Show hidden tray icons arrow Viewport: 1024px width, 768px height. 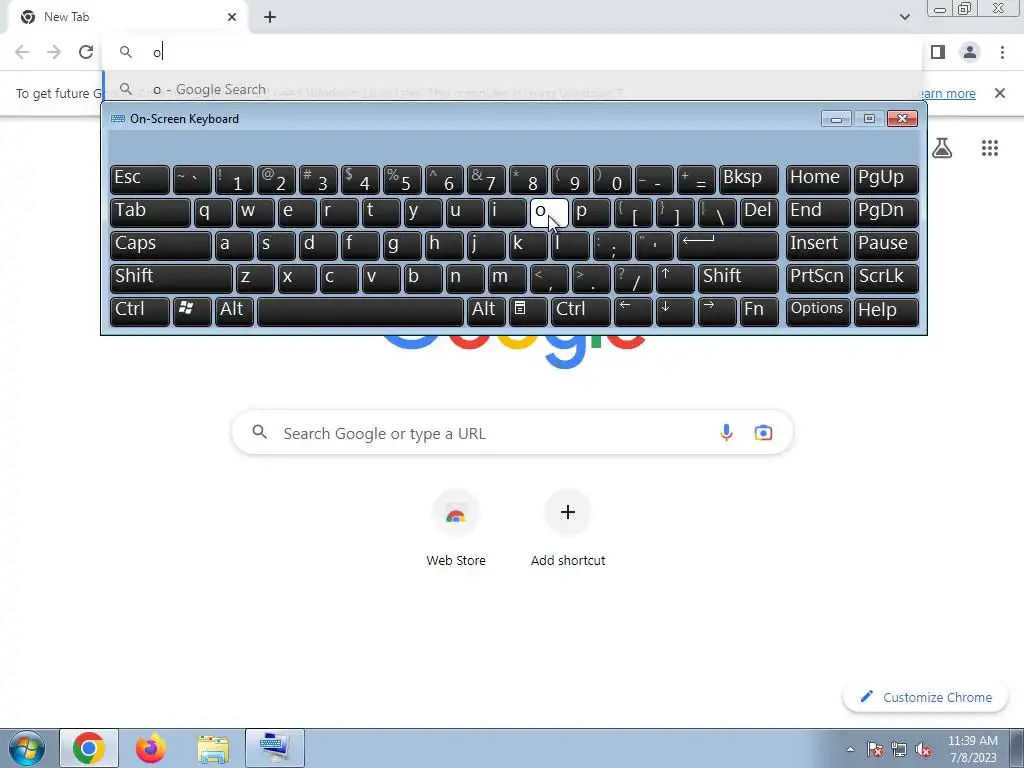click(x=850, y=749)
